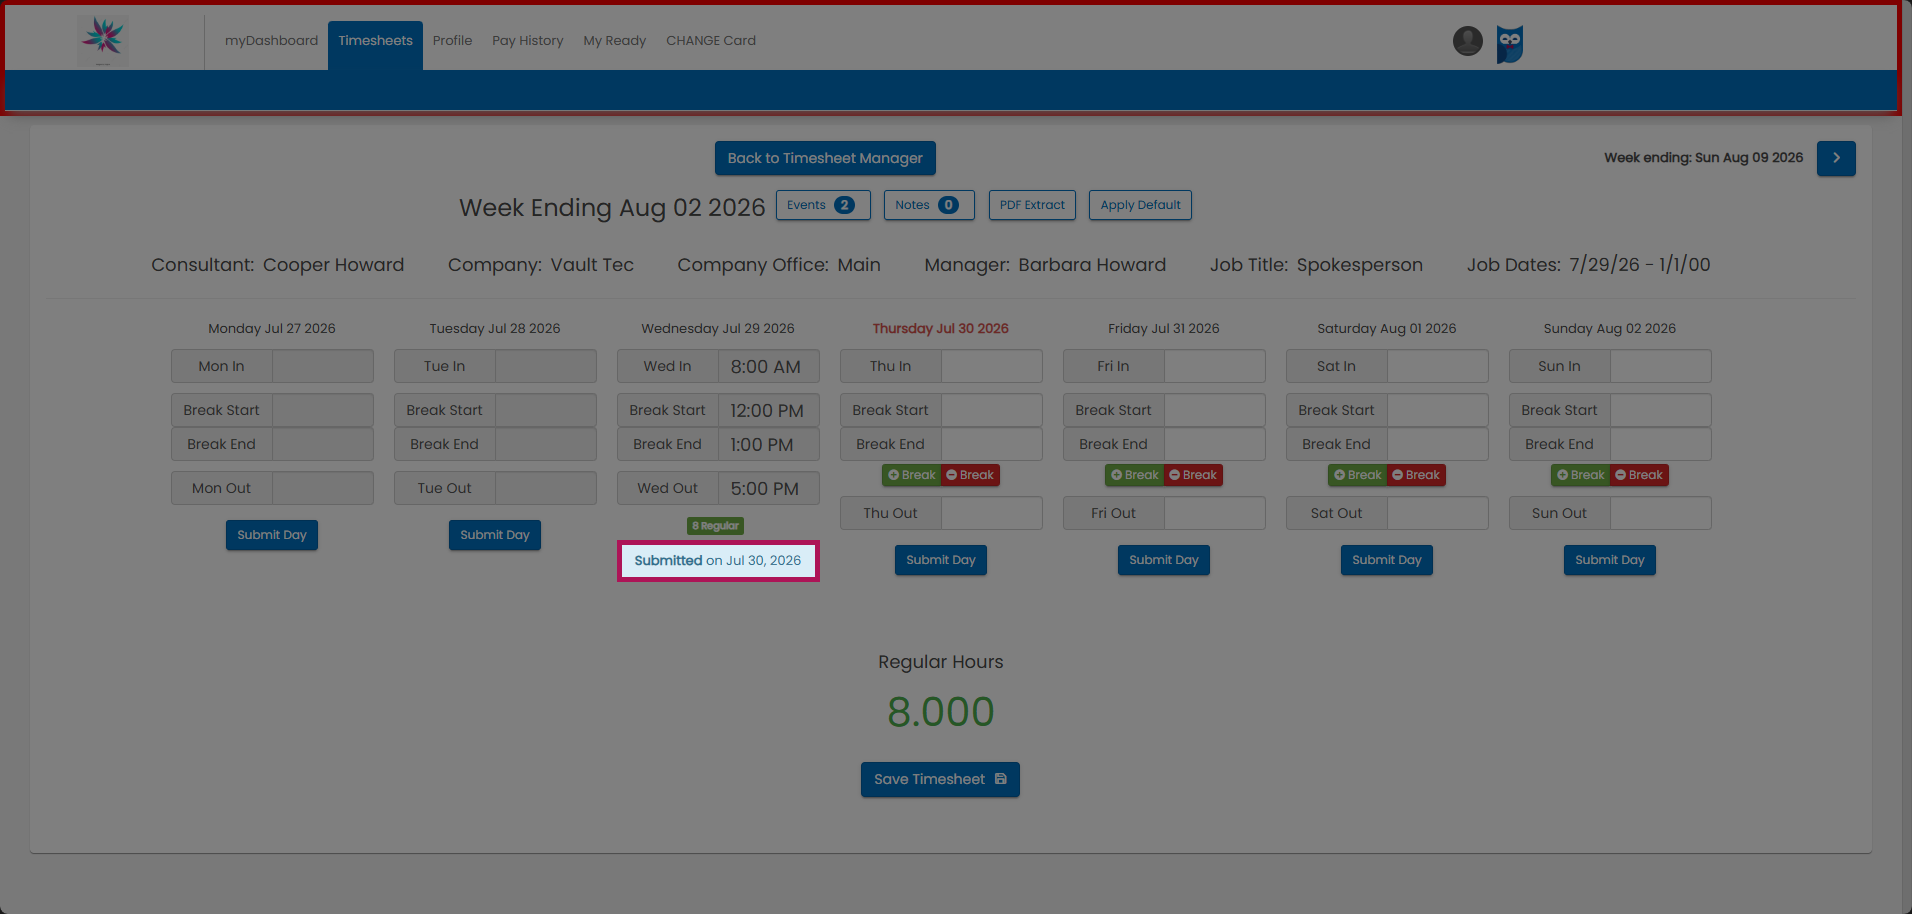This screenshot has height=914, width=1912.
Task: Add a break on Sunday
Action: tap(1580, 475)
